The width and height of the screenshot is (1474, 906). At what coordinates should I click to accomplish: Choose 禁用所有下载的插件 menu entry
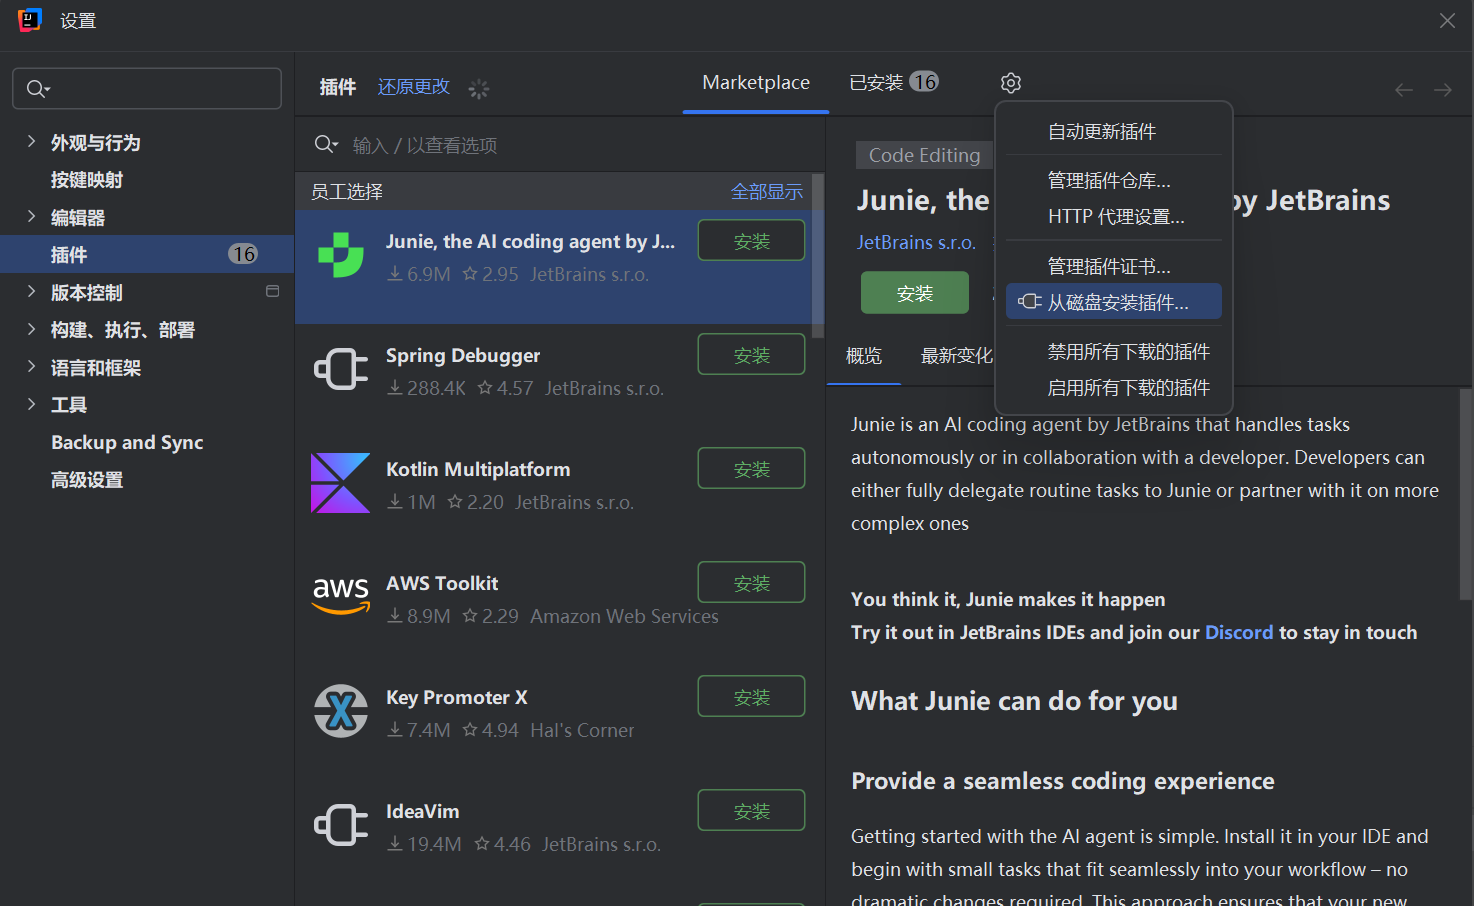[x=1114, y=352]
